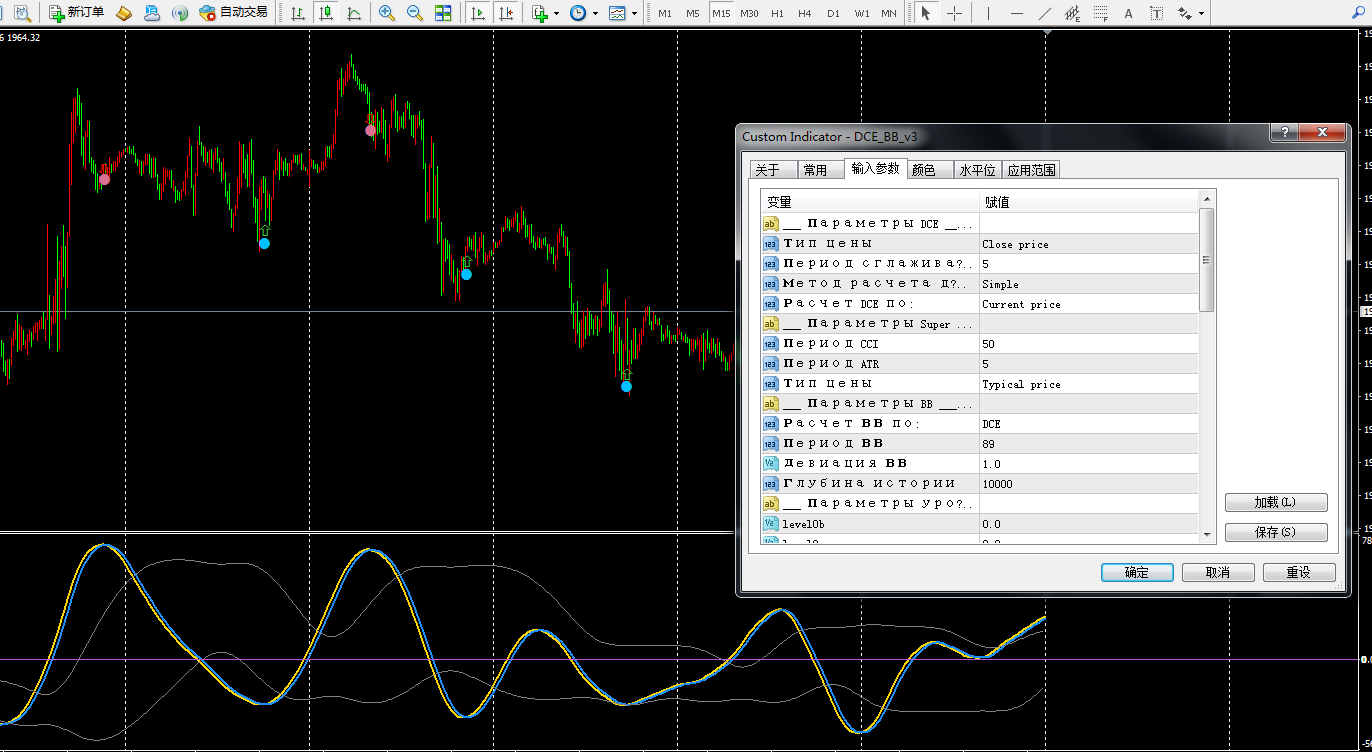Screen dimensions: 1372x752
Task: Toggle the M15 timeframe button
Action: click(721, 13)
